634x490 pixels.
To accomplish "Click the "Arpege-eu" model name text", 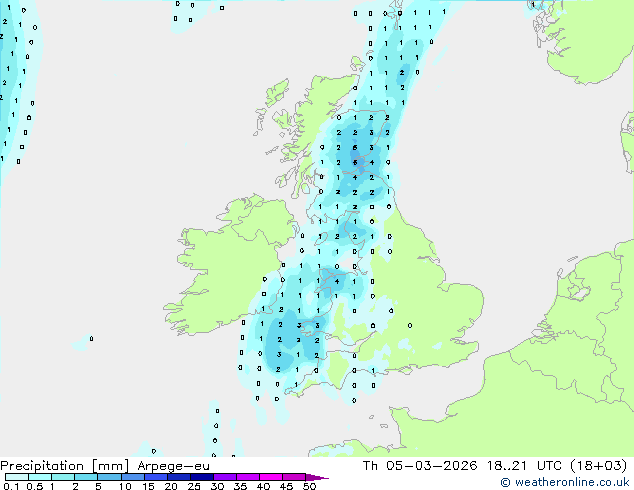I will (x=173, y=466).
